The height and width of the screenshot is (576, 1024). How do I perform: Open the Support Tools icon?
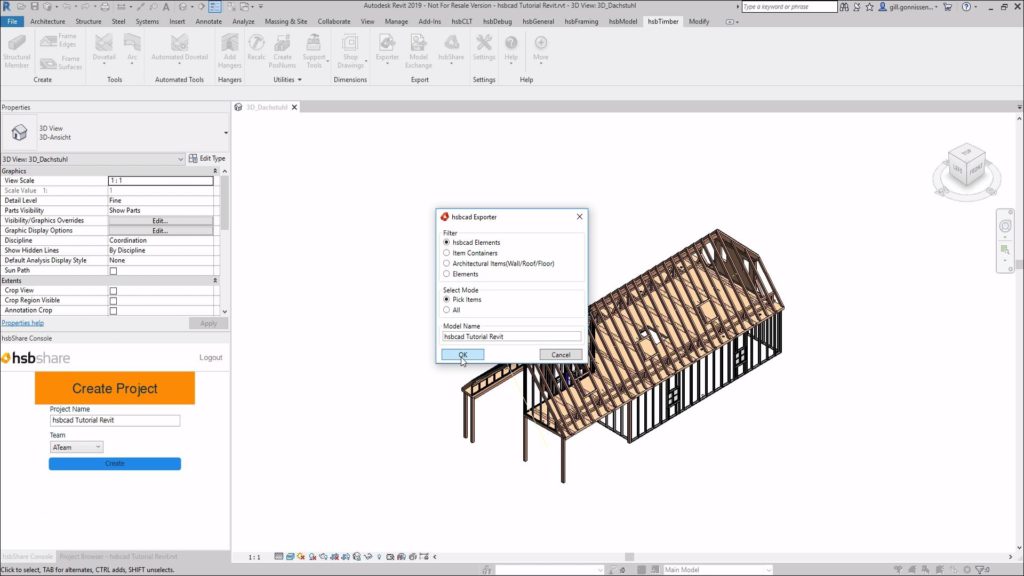314,51
